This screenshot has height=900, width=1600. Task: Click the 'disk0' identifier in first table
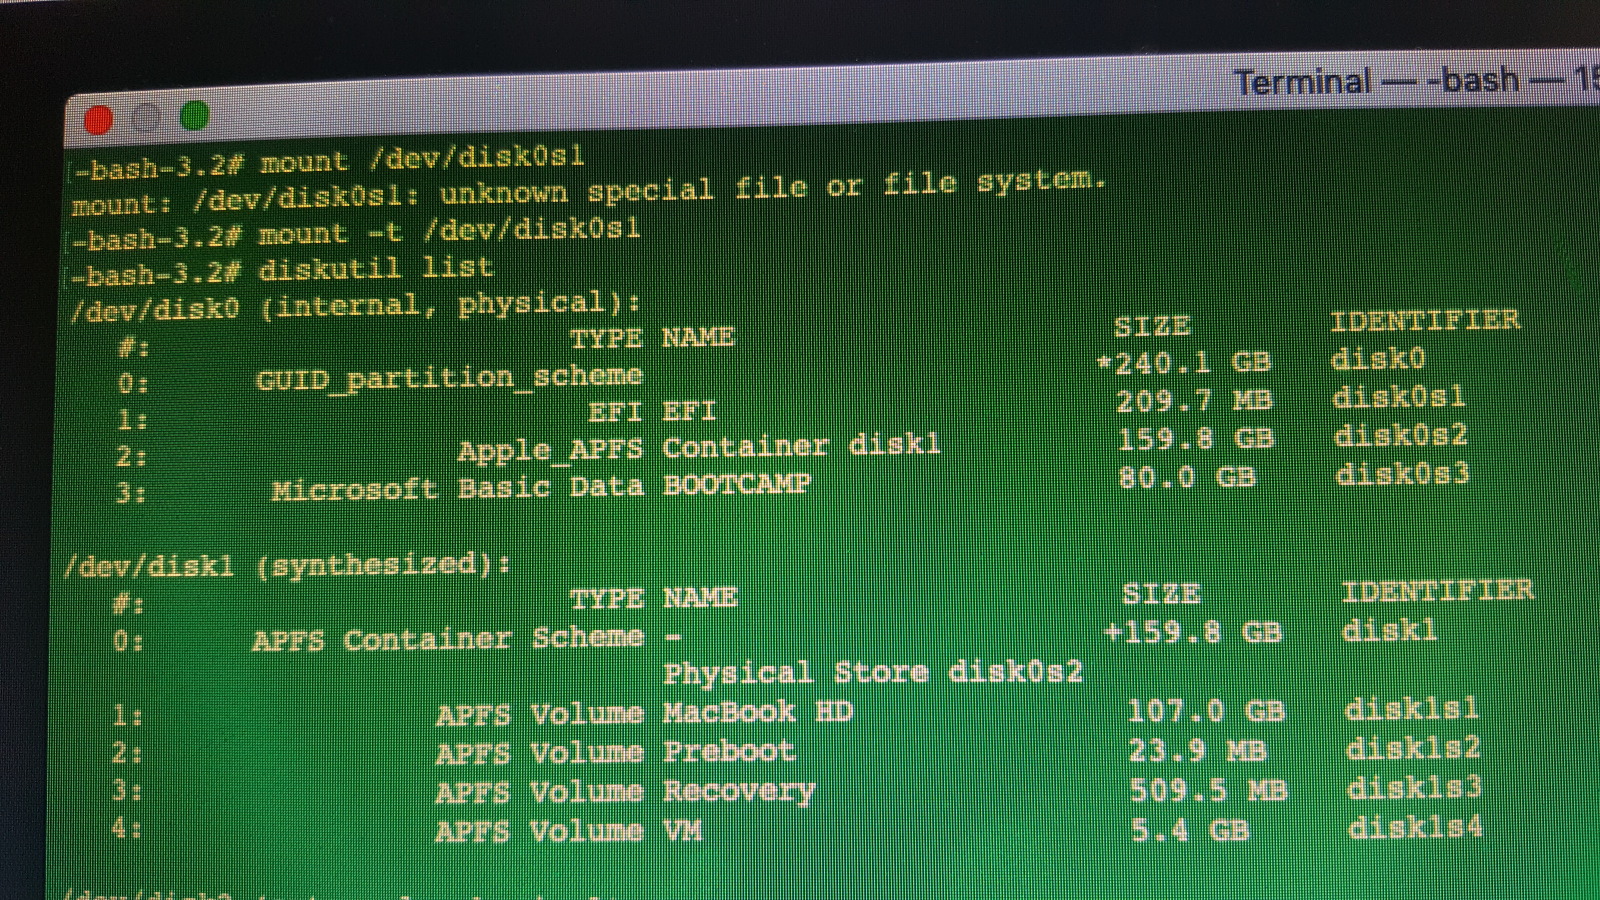1378,359
